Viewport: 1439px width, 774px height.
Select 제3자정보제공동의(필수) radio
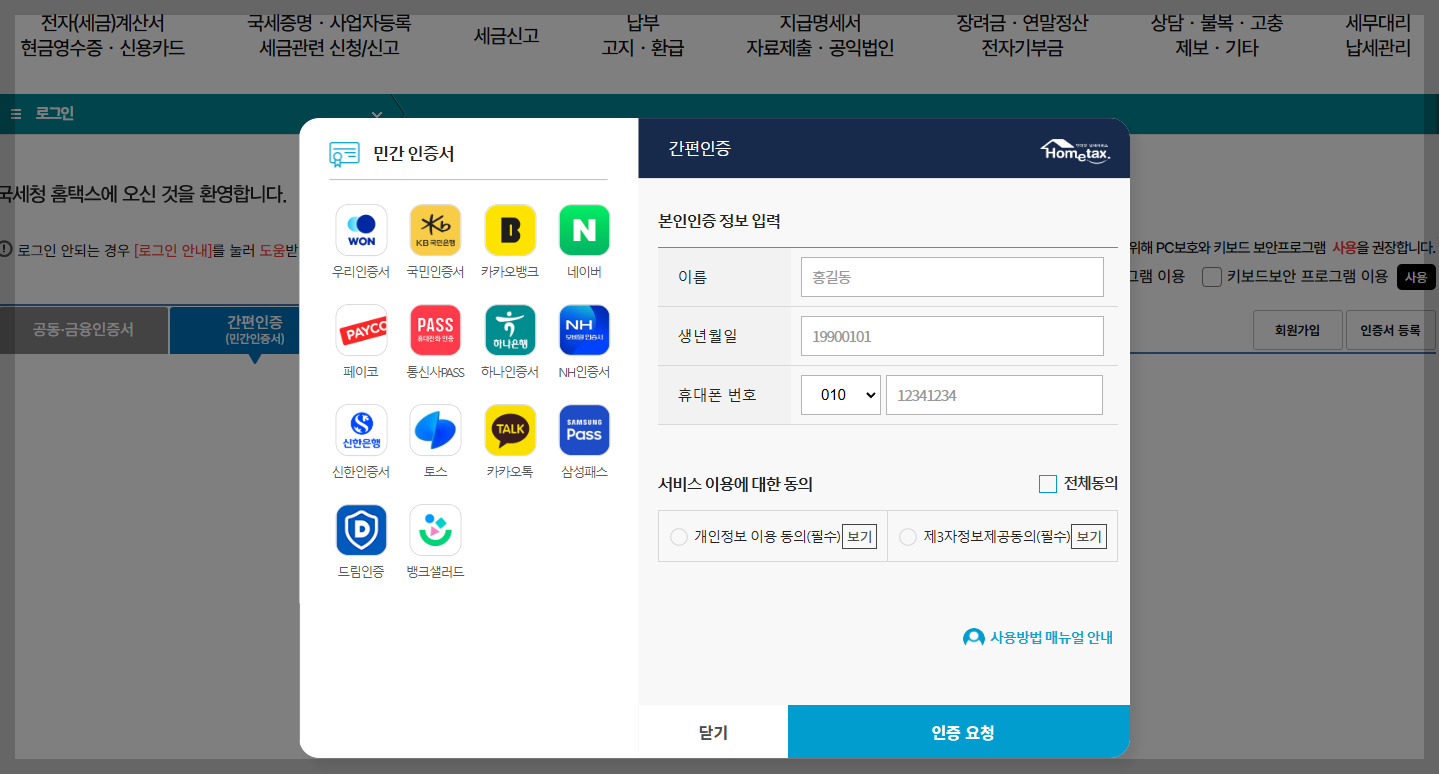(x=908, y=537)
